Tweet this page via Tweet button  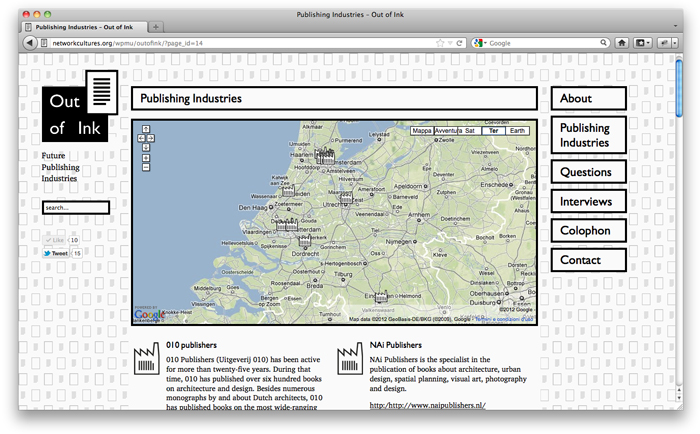[55, 254]
